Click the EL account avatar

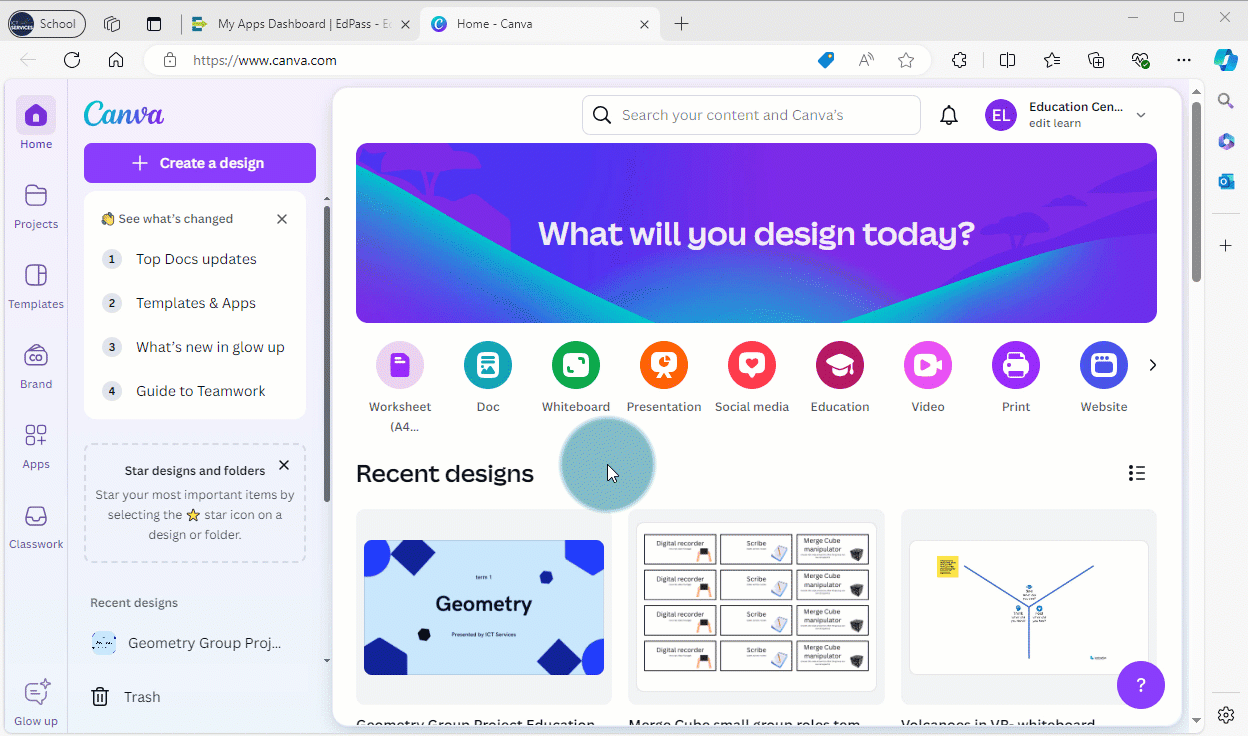[1001, 115]
